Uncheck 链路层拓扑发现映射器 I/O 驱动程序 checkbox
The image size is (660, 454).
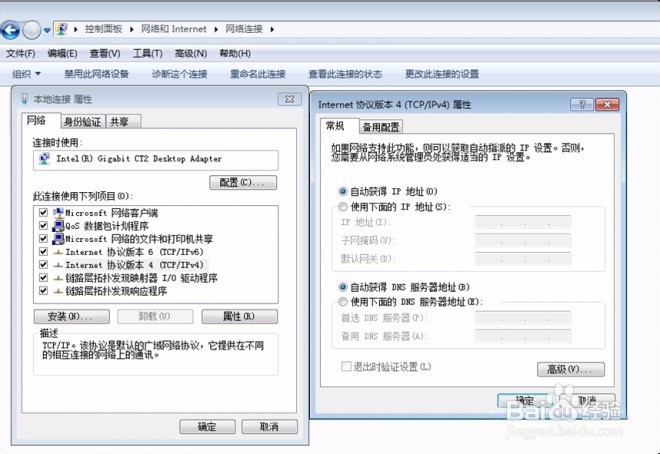click(43, 278)
